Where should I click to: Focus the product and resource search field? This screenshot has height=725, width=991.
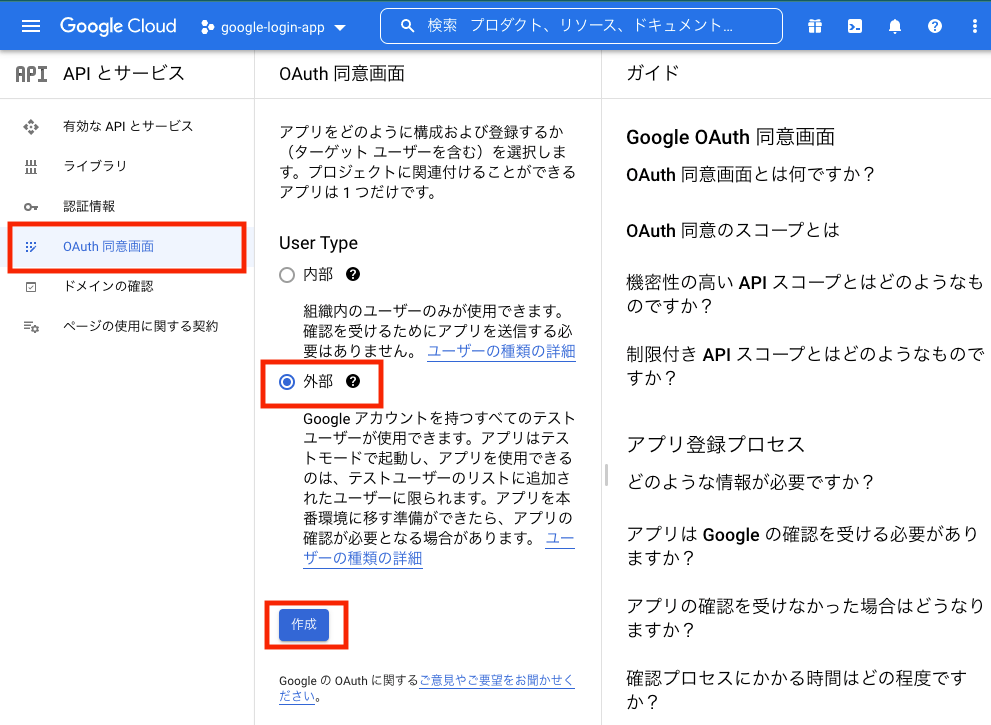click(x=581, y=26)
